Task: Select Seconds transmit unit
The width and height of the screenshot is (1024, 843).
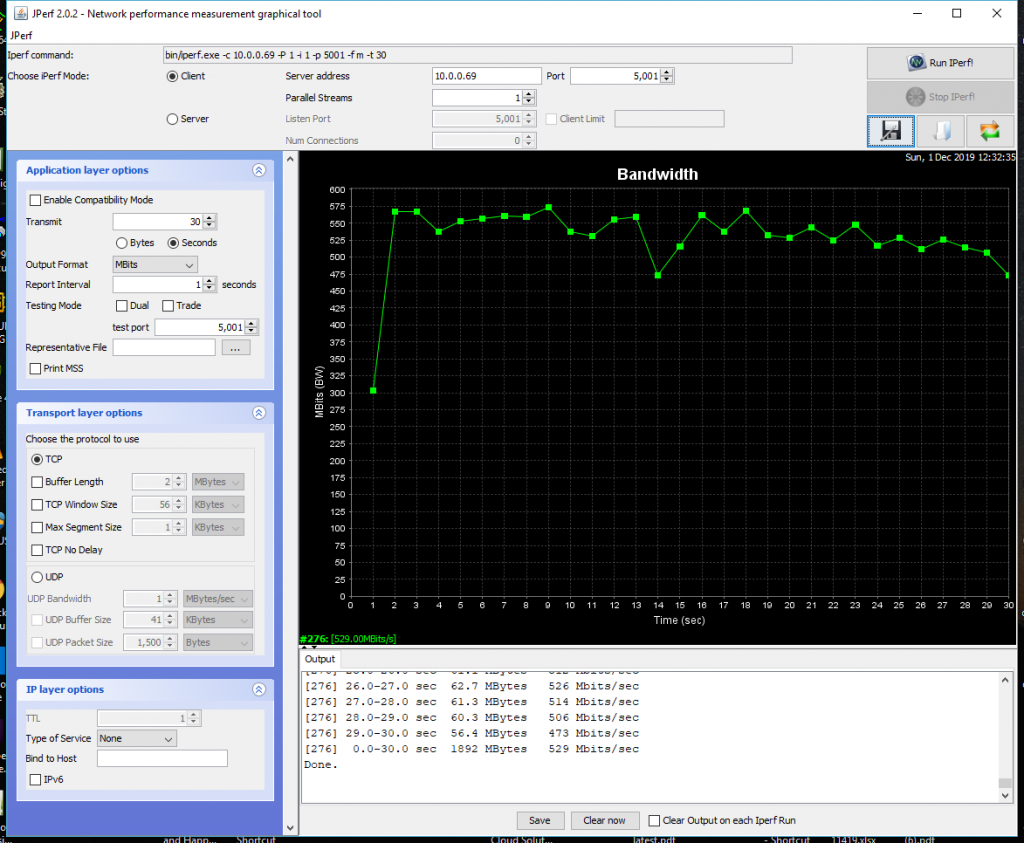Action: (173, 243)
